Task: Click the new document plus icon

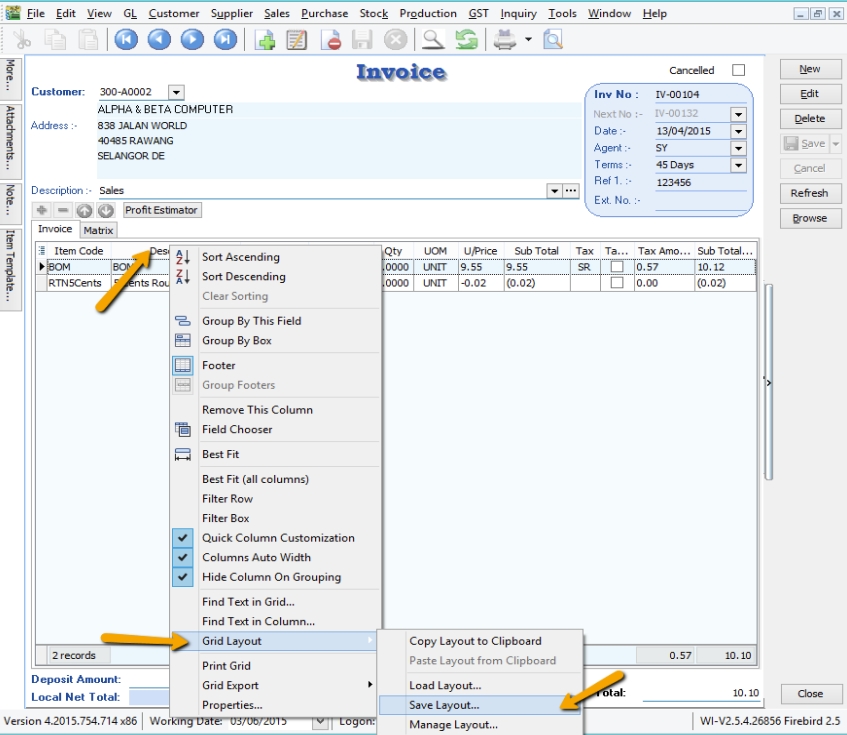Action: pyautogui.click(x=265, y=40)
